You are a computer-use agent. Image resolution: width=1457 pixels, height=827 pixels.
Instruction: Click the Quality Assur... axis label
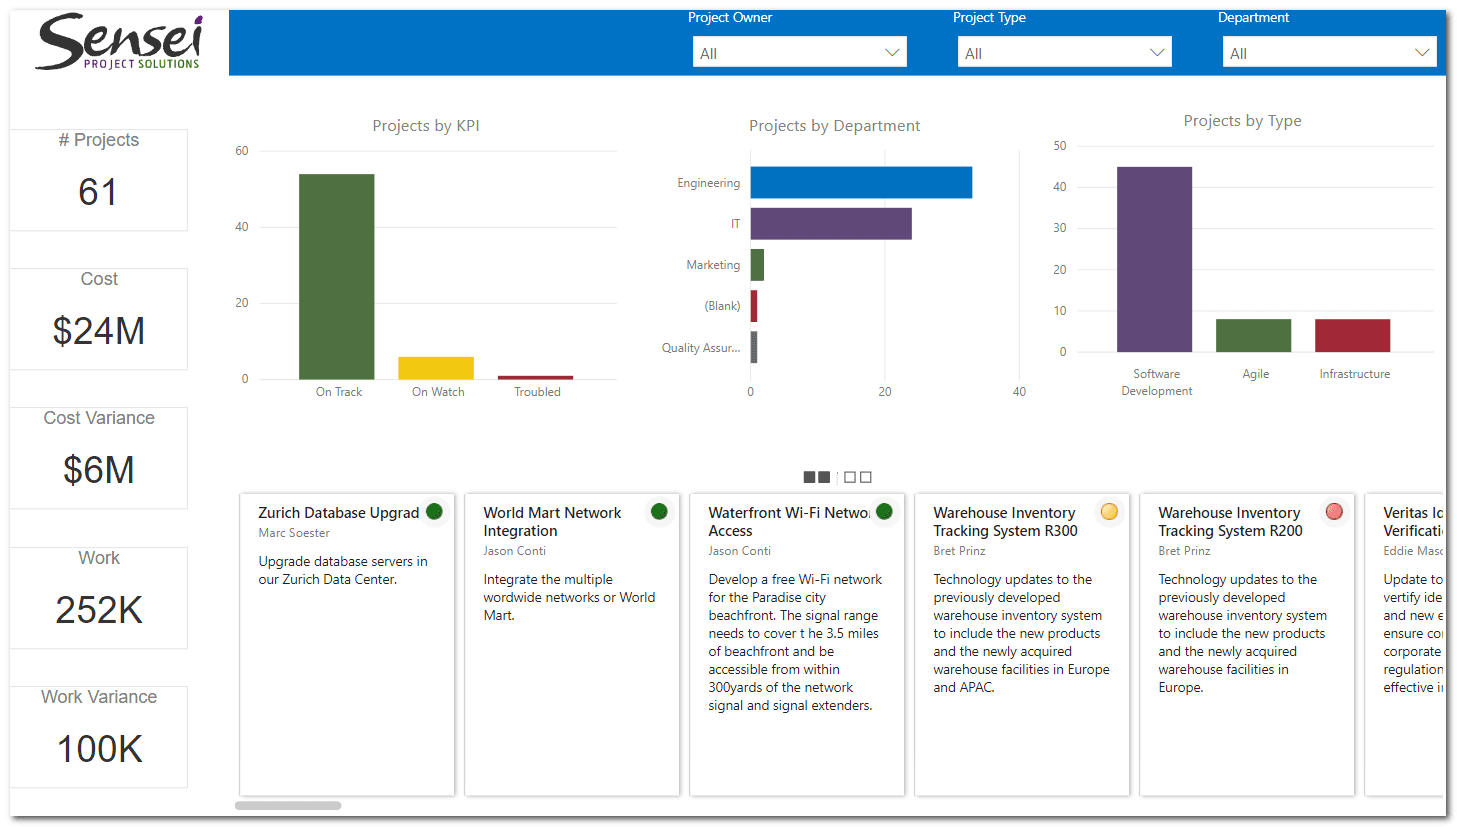[x=701, y=348]
